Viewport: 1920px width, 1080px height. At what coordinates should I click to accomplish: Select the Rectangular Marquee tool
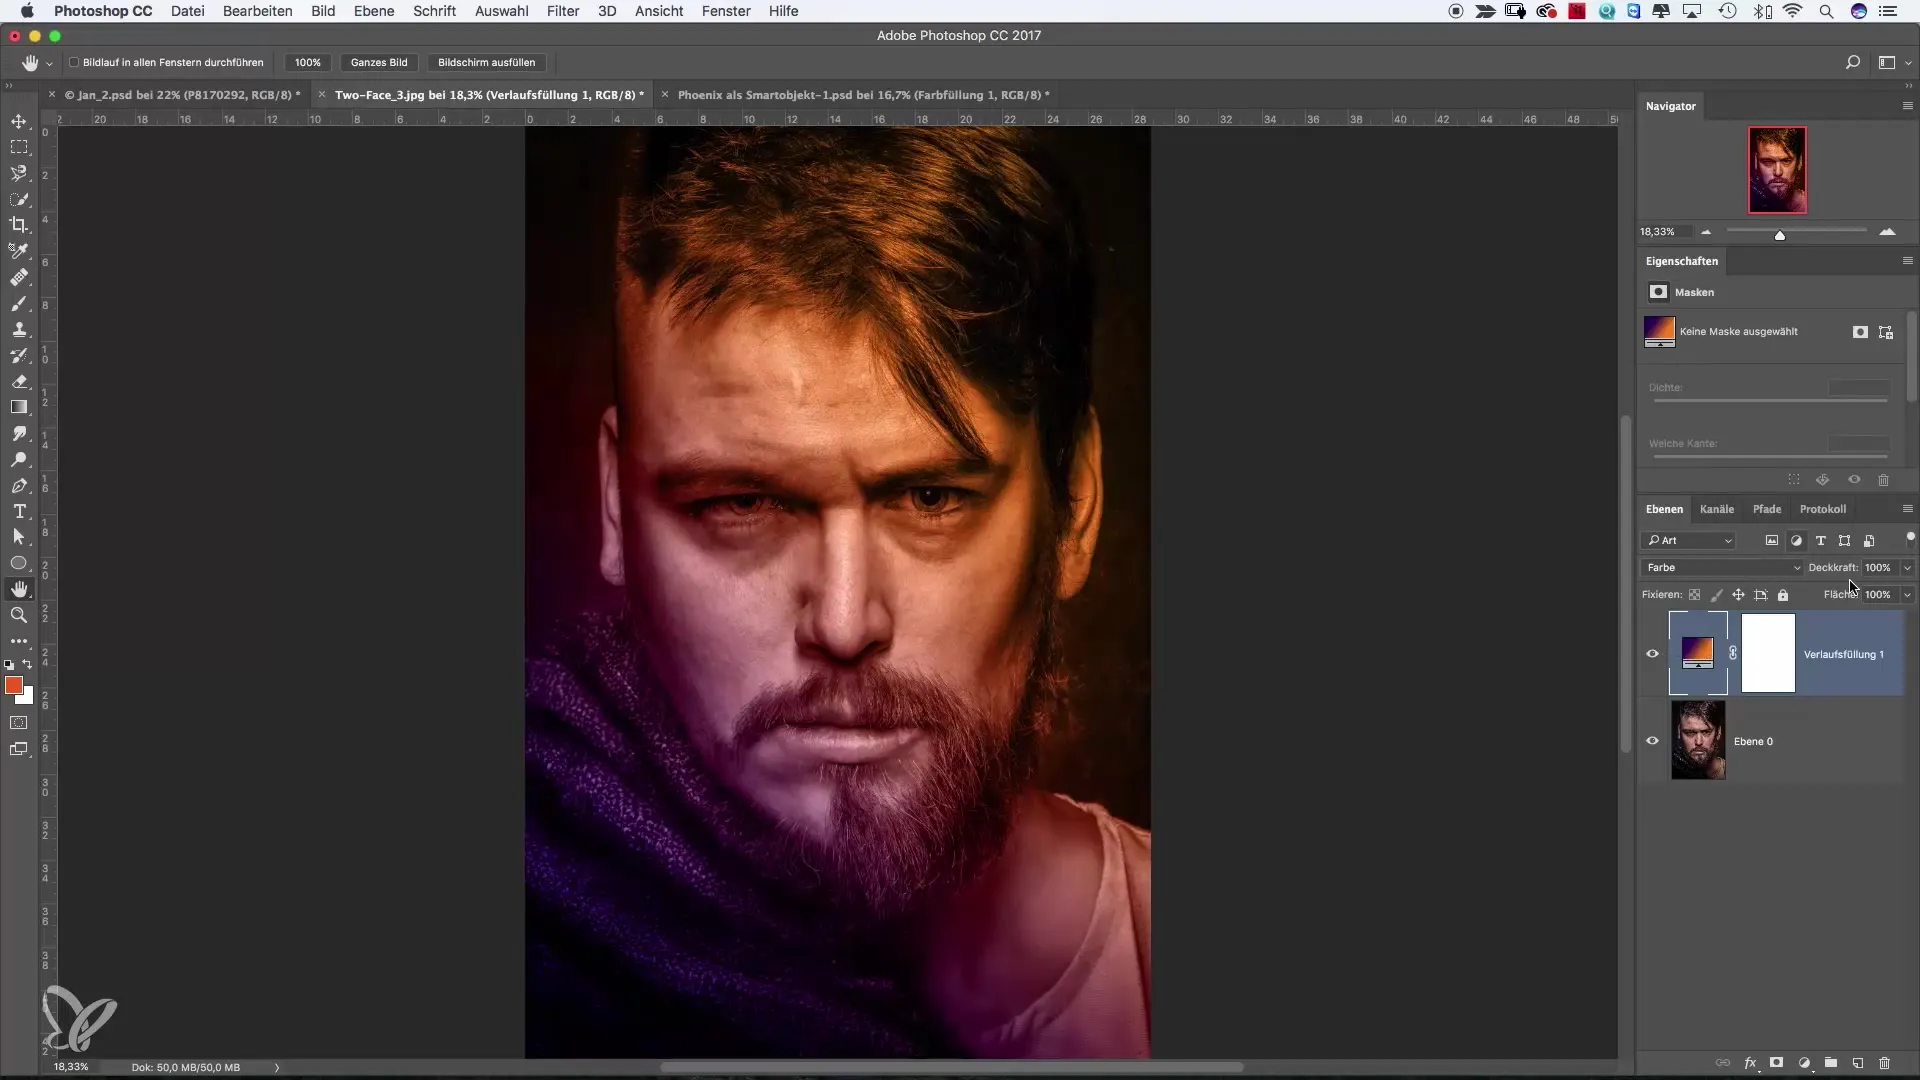pos(19,147)
